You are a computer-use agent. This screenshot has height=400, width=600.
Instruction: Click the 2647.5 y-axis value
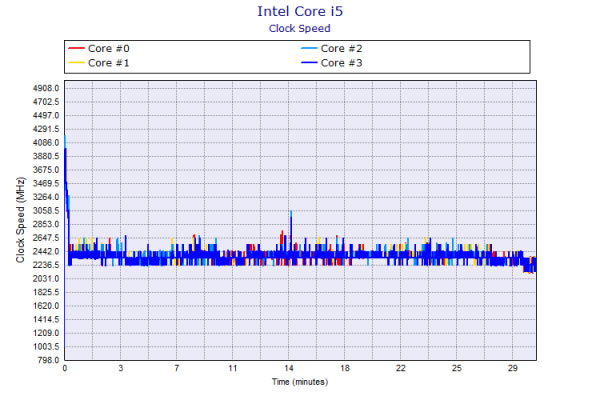tap(46, 238)
